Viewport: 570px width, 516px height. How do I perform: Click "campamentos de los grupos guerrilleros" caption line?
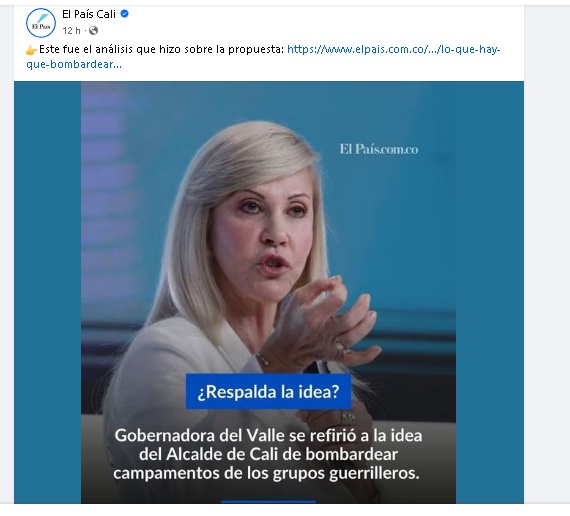click(x=266, y=473)
